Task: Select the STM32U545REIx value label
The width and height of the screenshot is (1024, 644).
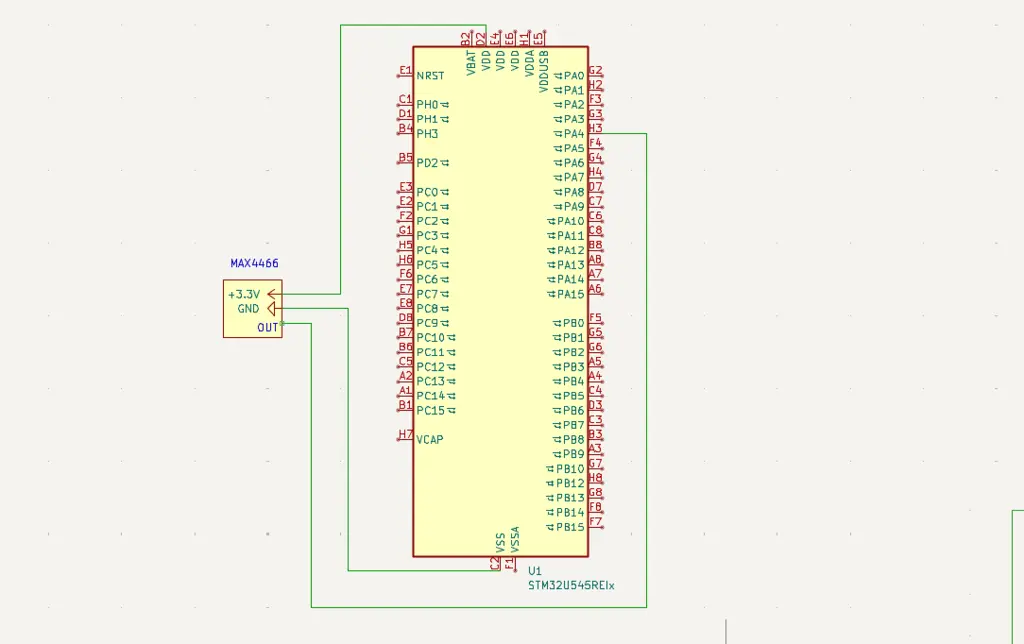Action: click(571, 586)
